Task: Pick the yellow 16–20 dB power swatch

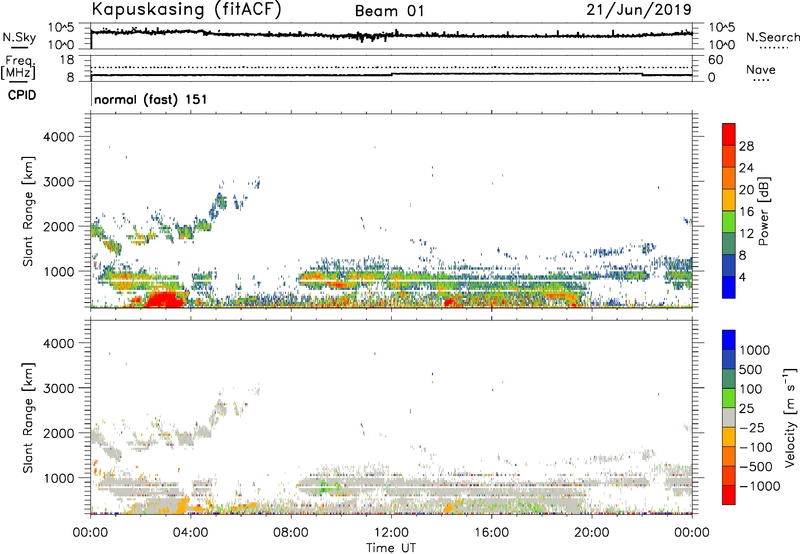Action: [729, 200]
